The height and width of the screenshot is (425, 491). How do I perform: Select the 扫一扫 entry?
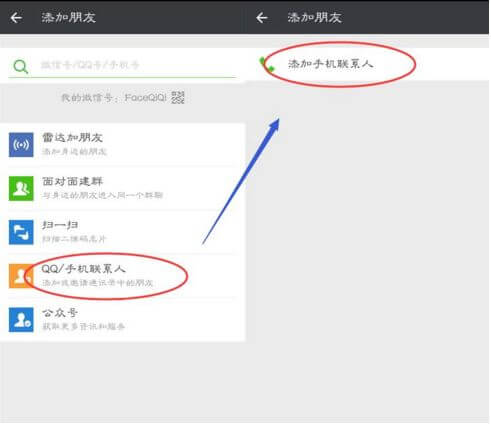click(123, 232)
